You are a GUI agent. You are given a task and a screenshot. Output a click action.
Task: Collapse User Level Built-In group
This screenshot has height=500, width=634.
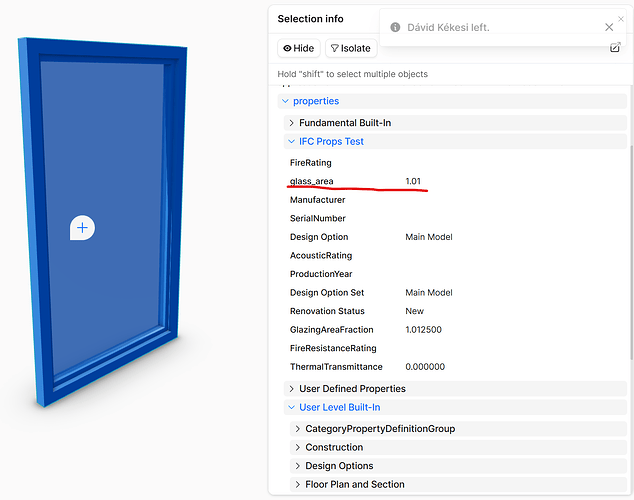pos(455,407)
